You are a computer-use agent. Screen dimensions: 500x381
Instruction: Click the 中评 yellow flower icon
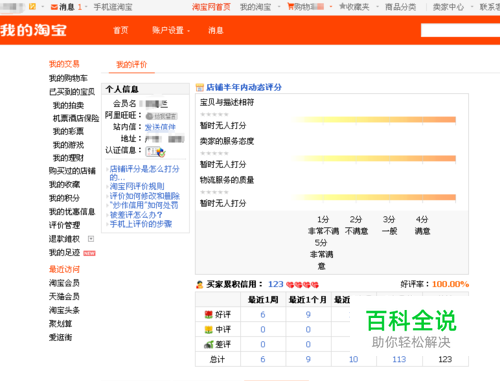pyautogui.click(x=209, y=330)
